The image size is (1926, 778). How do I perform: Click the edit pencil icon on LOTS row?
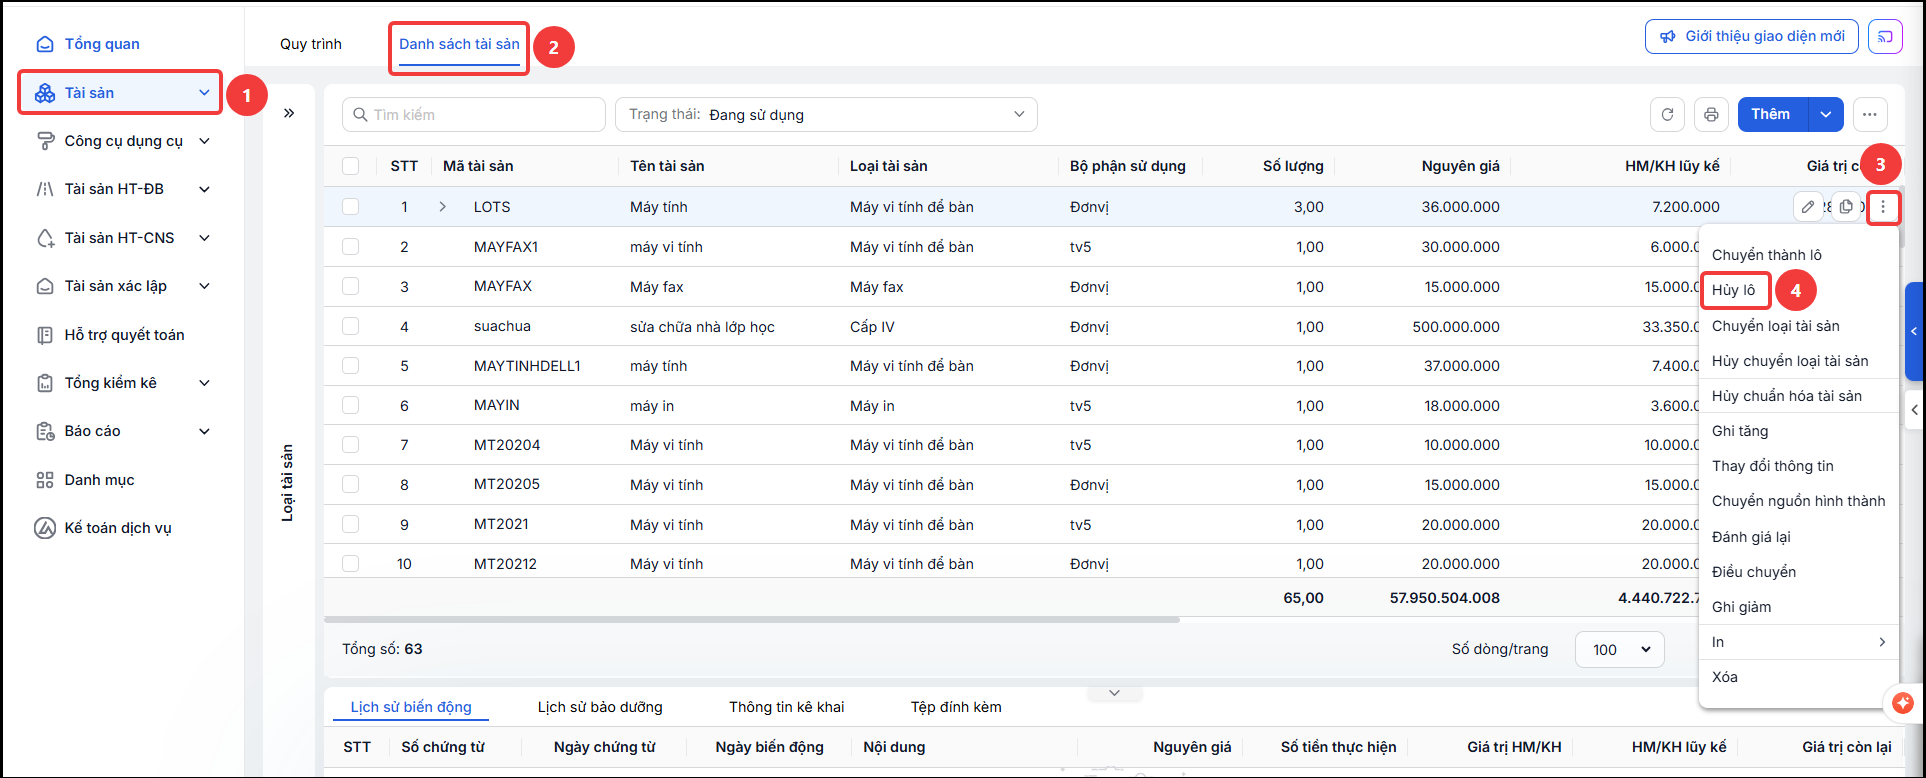(x=1808, y=207)
